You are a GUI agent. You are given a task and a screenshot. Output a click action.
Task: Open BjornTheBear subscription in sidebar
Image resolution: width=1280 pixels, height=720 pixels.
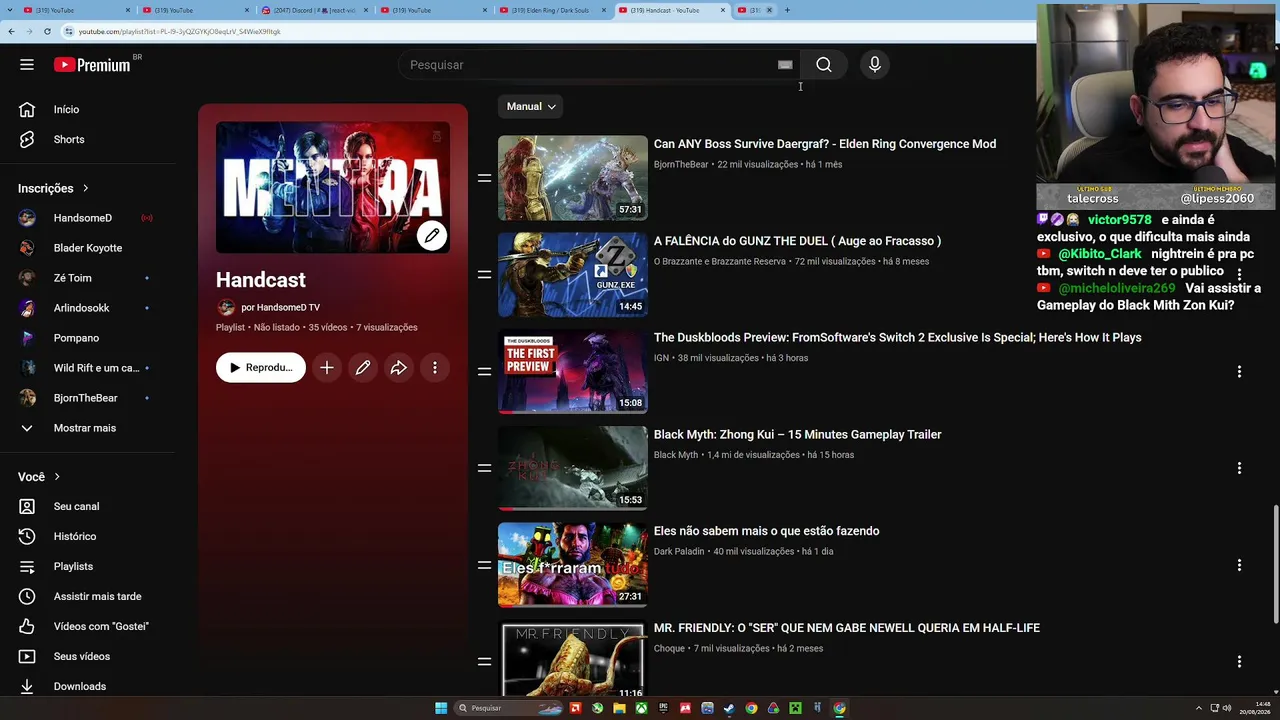(x=85, y=398)
